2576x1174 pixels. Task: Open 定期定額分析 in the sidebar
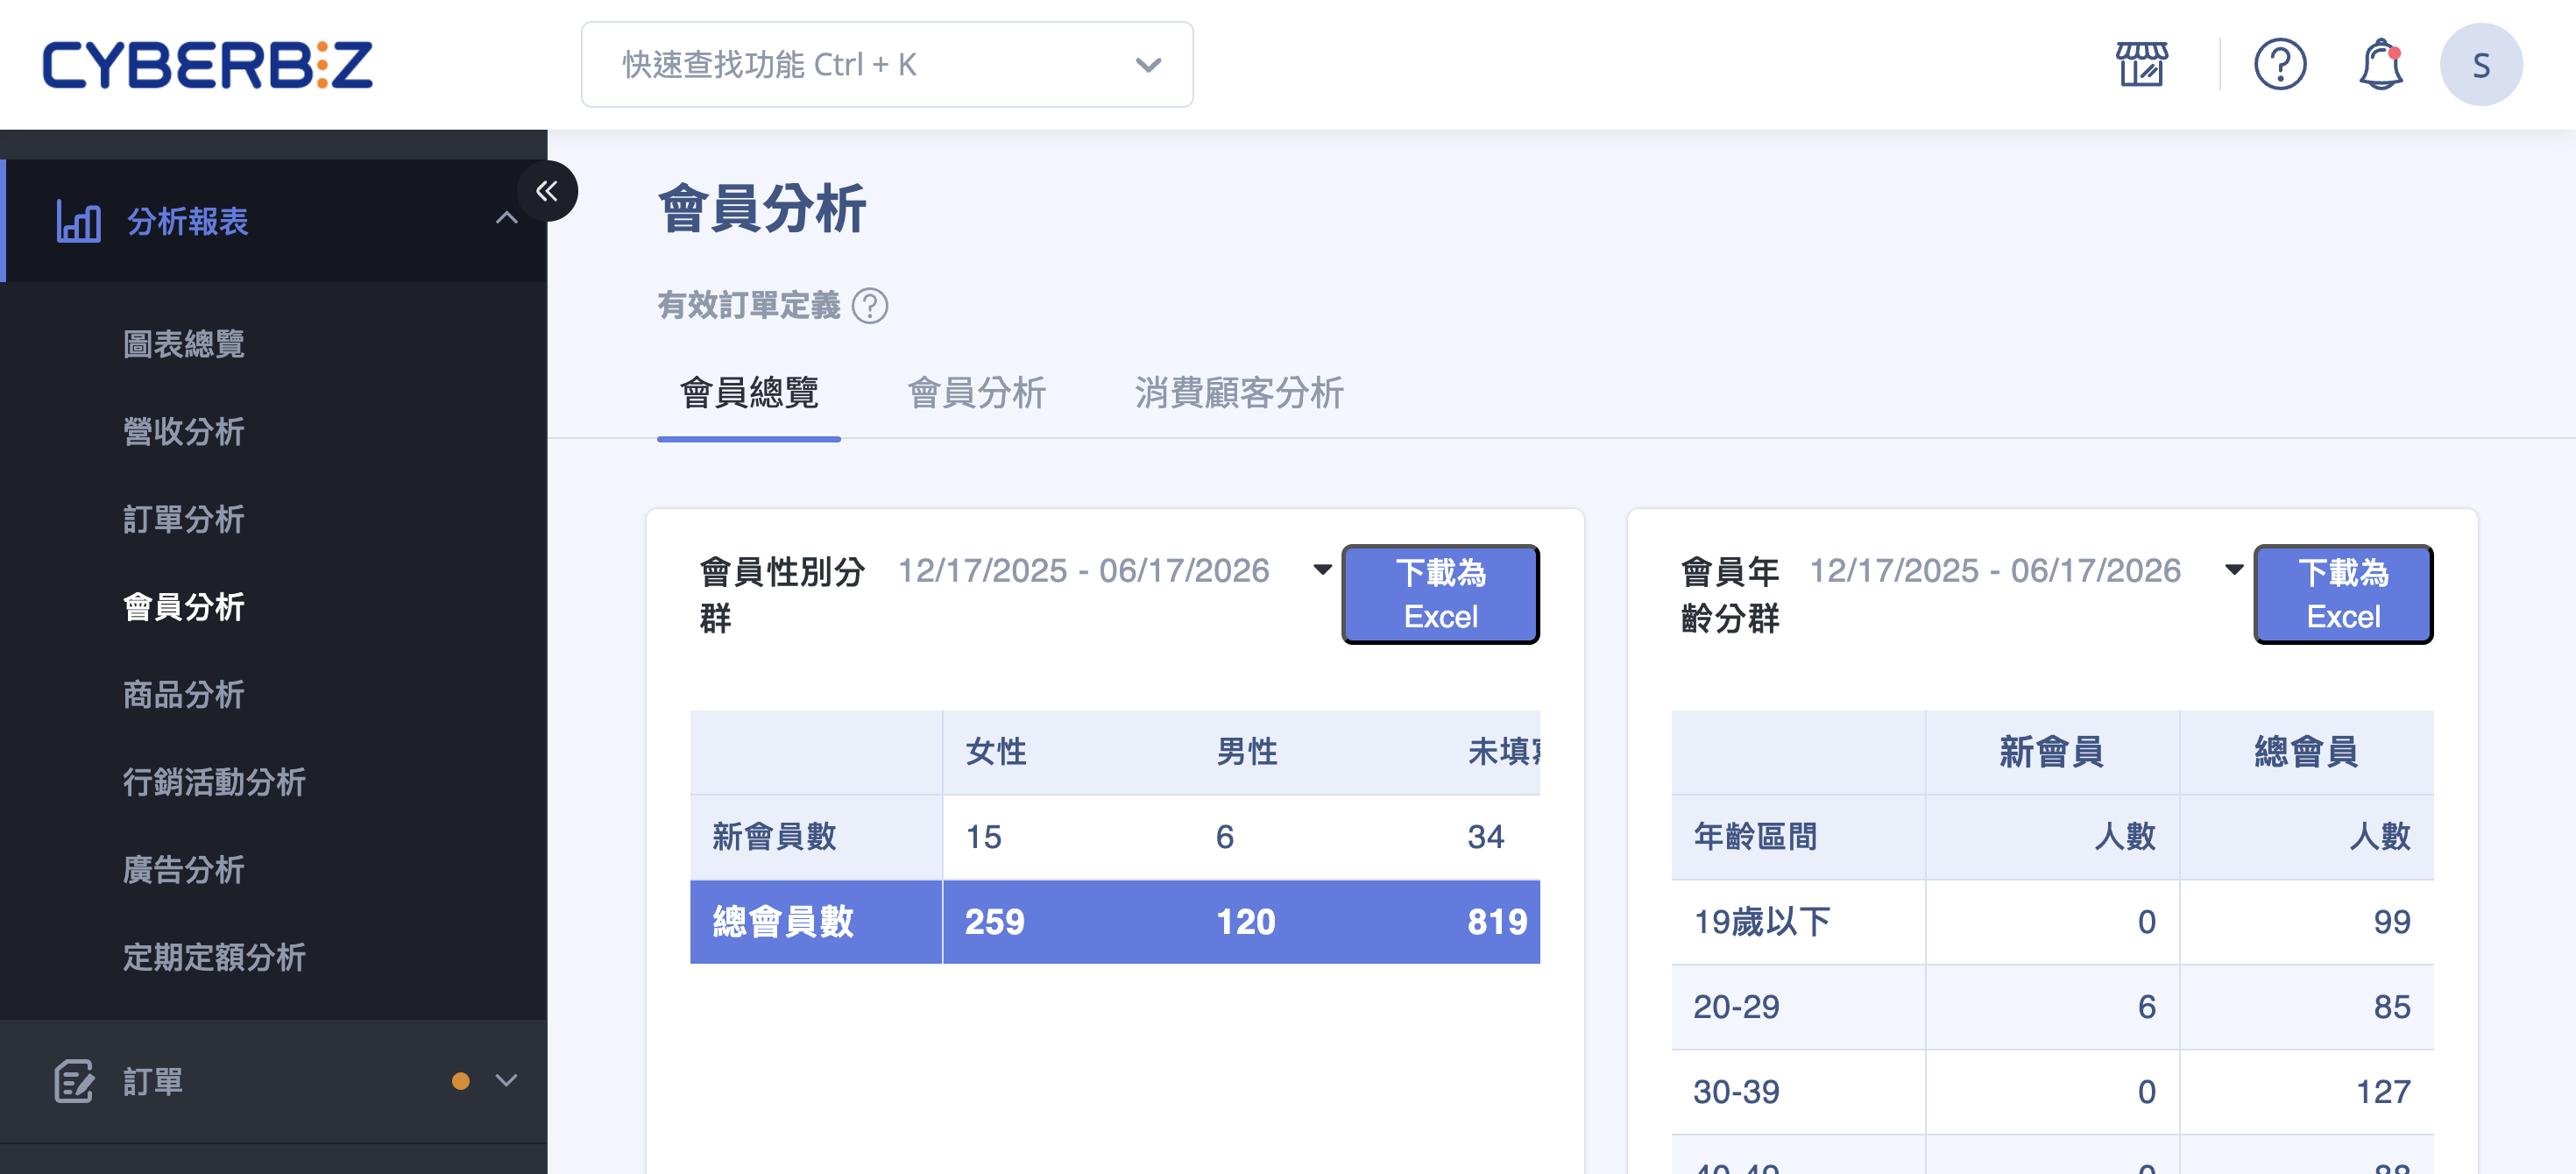214,957
